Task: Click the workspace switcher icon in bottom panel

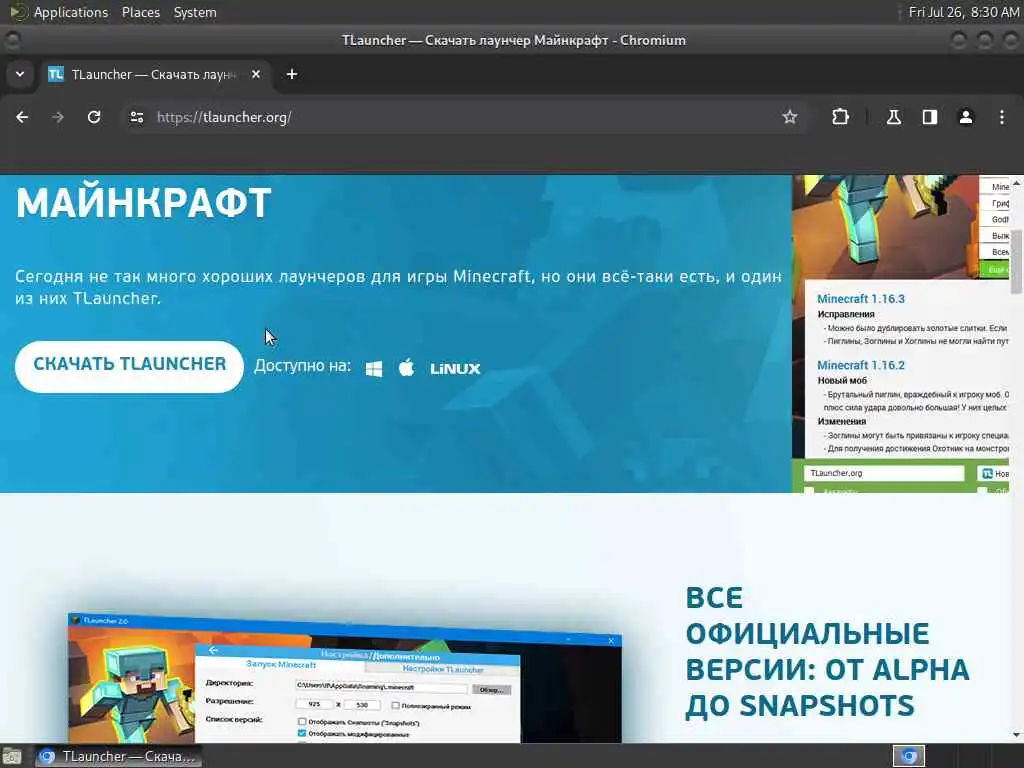Action: pyautogui.click(x=909, y=756)
